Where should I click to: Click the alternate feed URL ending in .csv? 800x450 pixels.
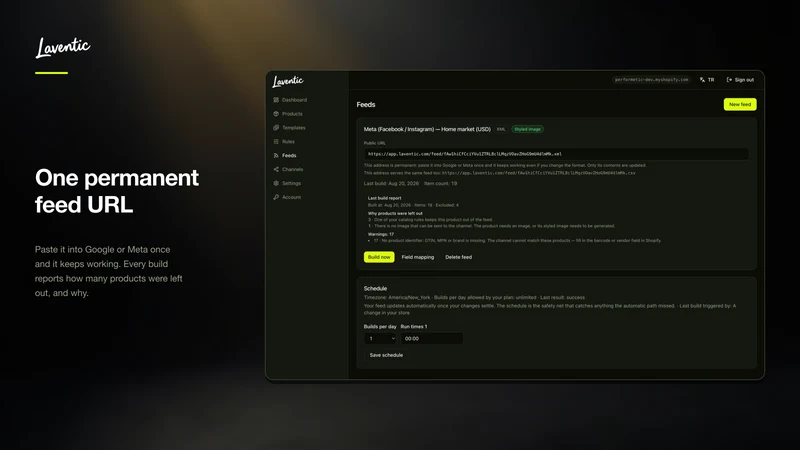(x=539, y=173)
